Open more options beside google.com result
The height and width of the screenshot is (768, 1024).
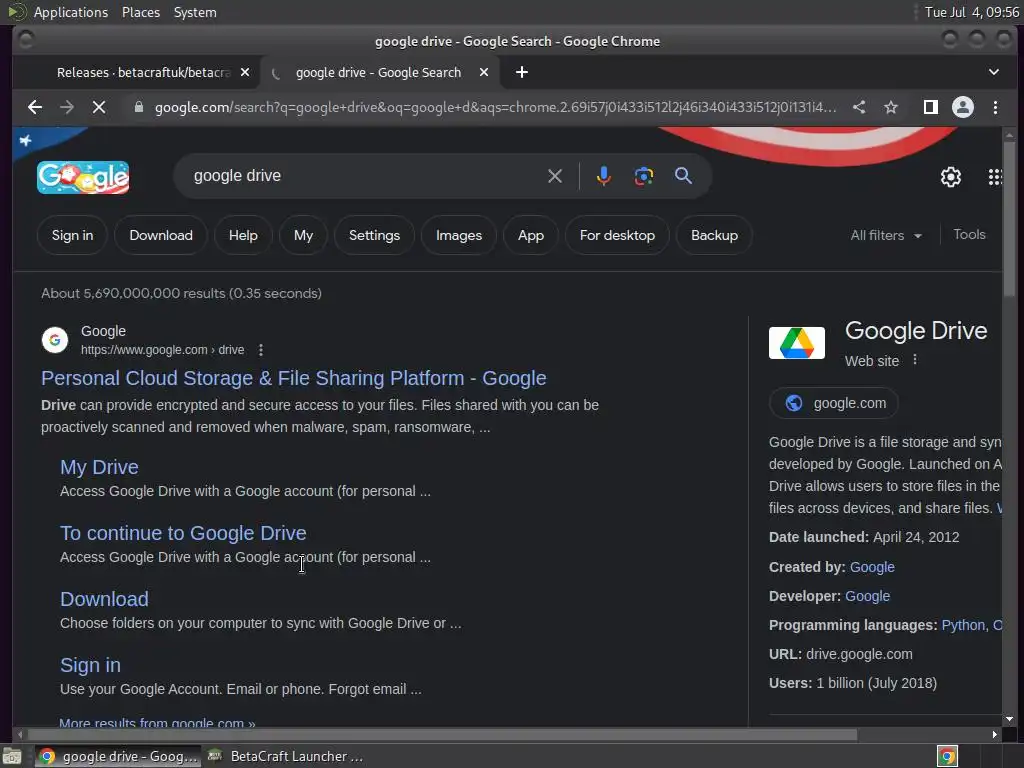coord(261,350)
